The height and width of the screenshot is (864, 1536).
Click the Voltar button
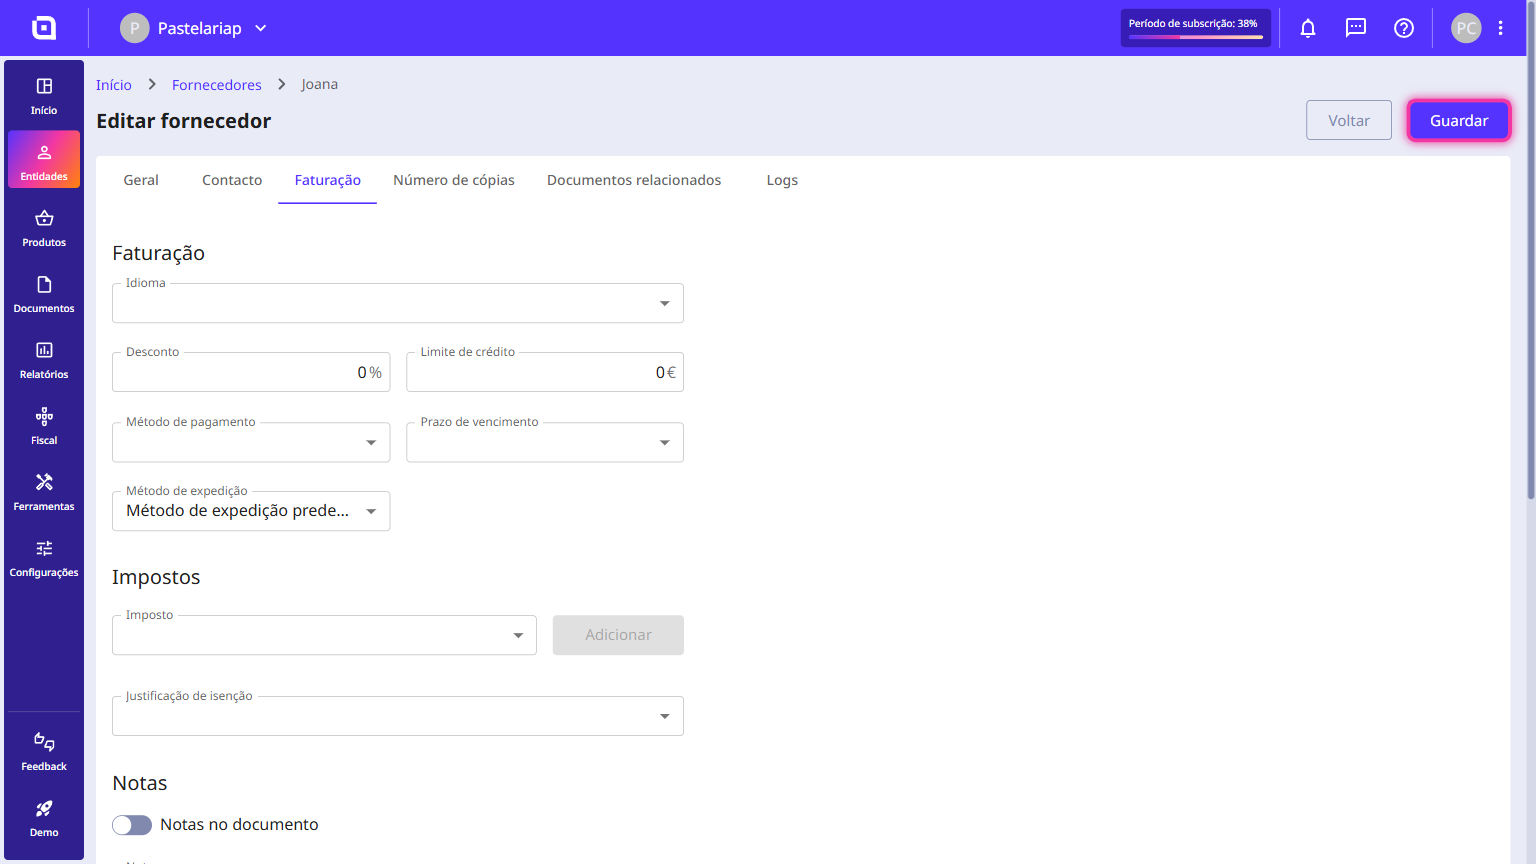1349,120
